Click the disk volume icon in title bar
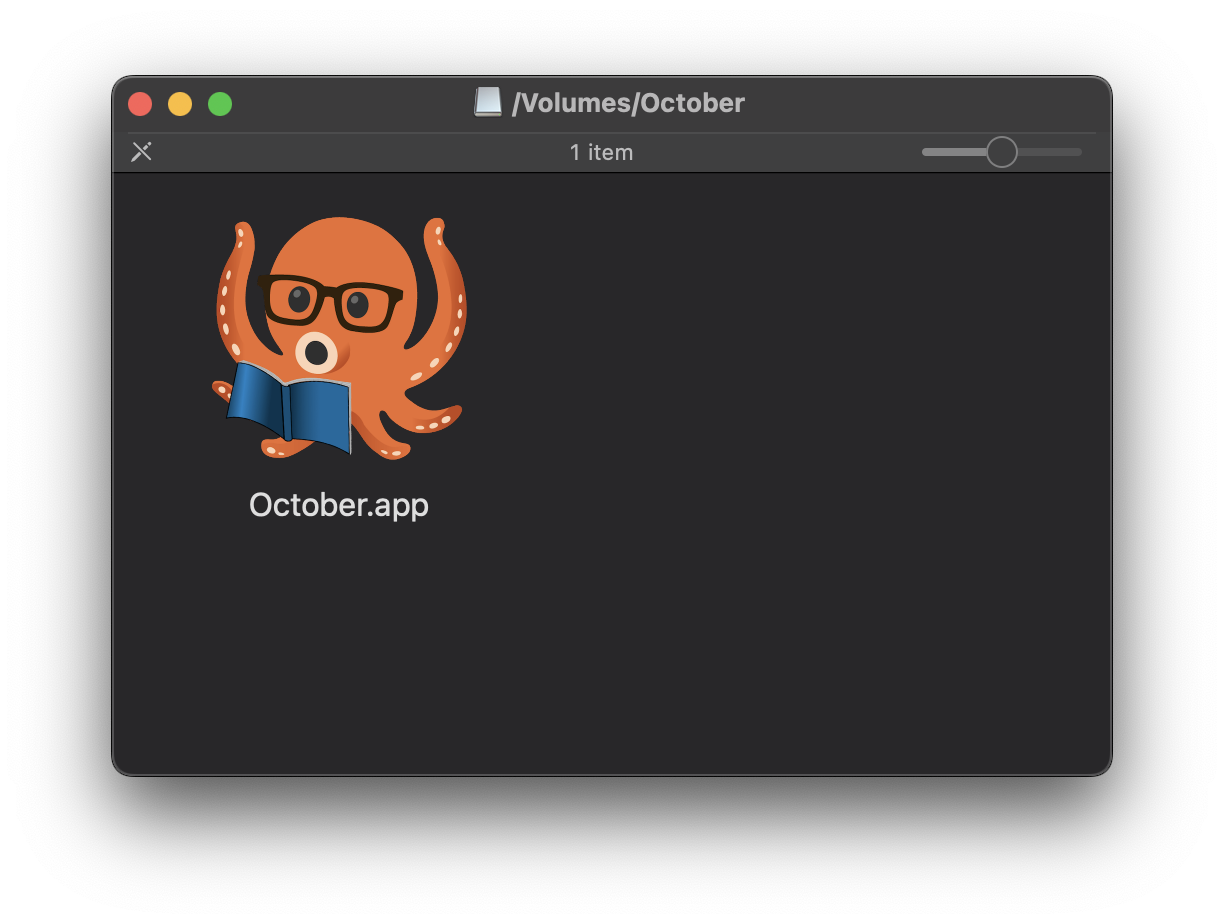The width and height of the screenshot is (1224, 924). click(488, 102)
